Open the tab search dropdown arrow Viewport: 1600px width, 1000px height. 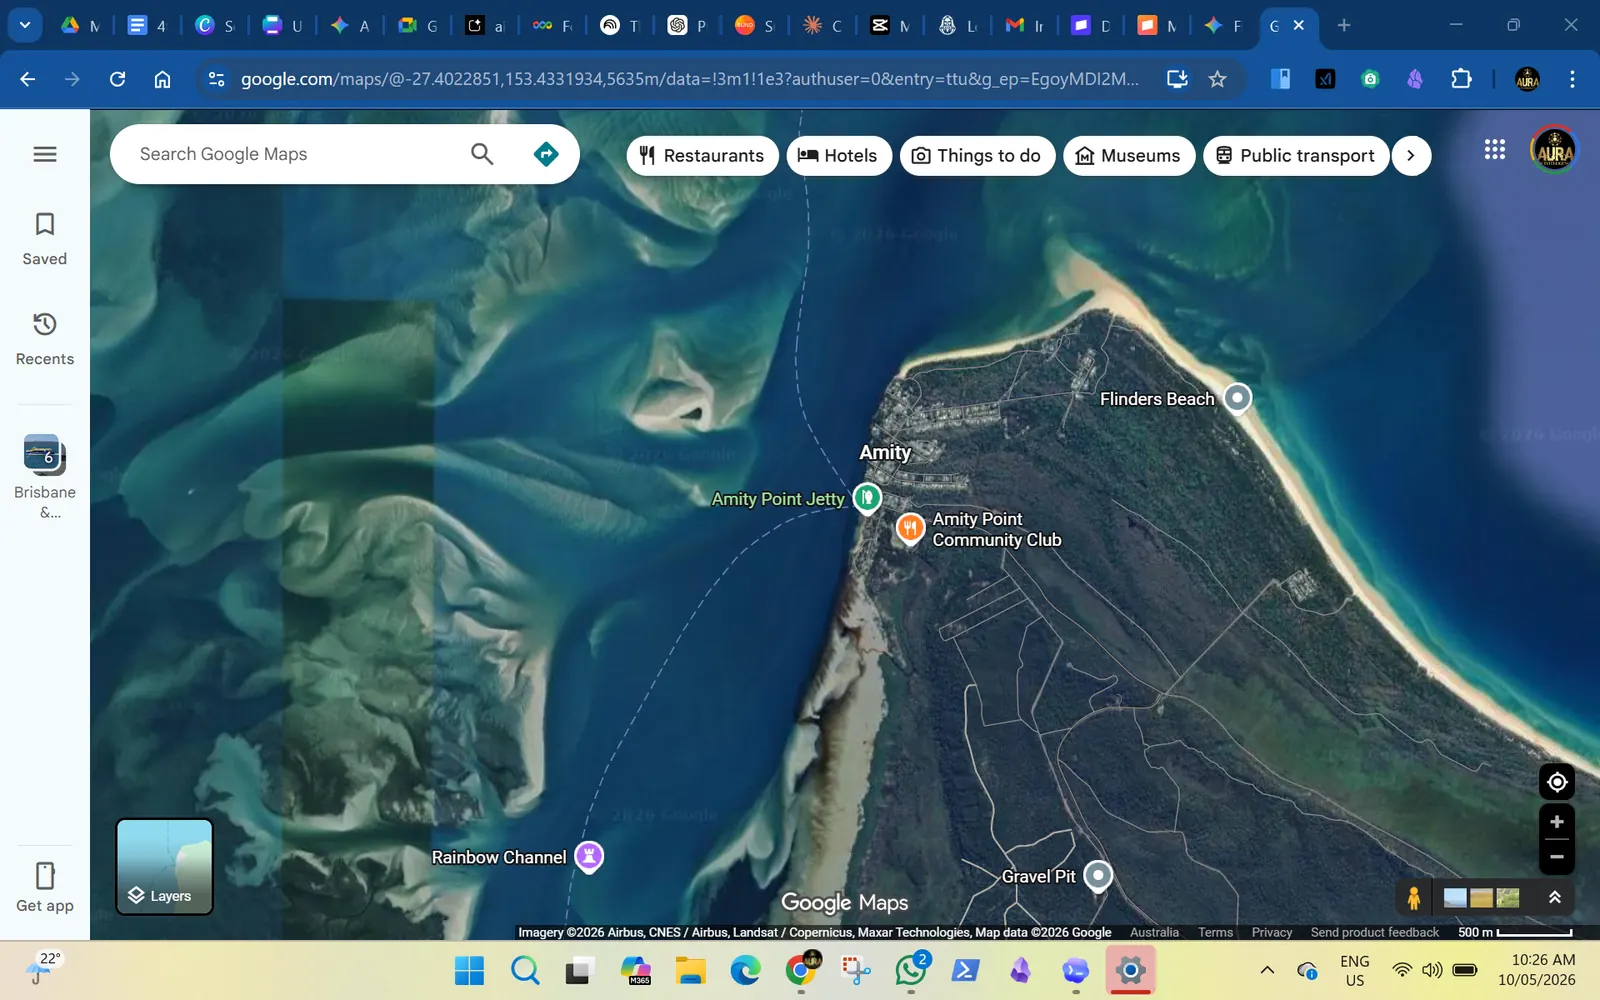[24, 25]
